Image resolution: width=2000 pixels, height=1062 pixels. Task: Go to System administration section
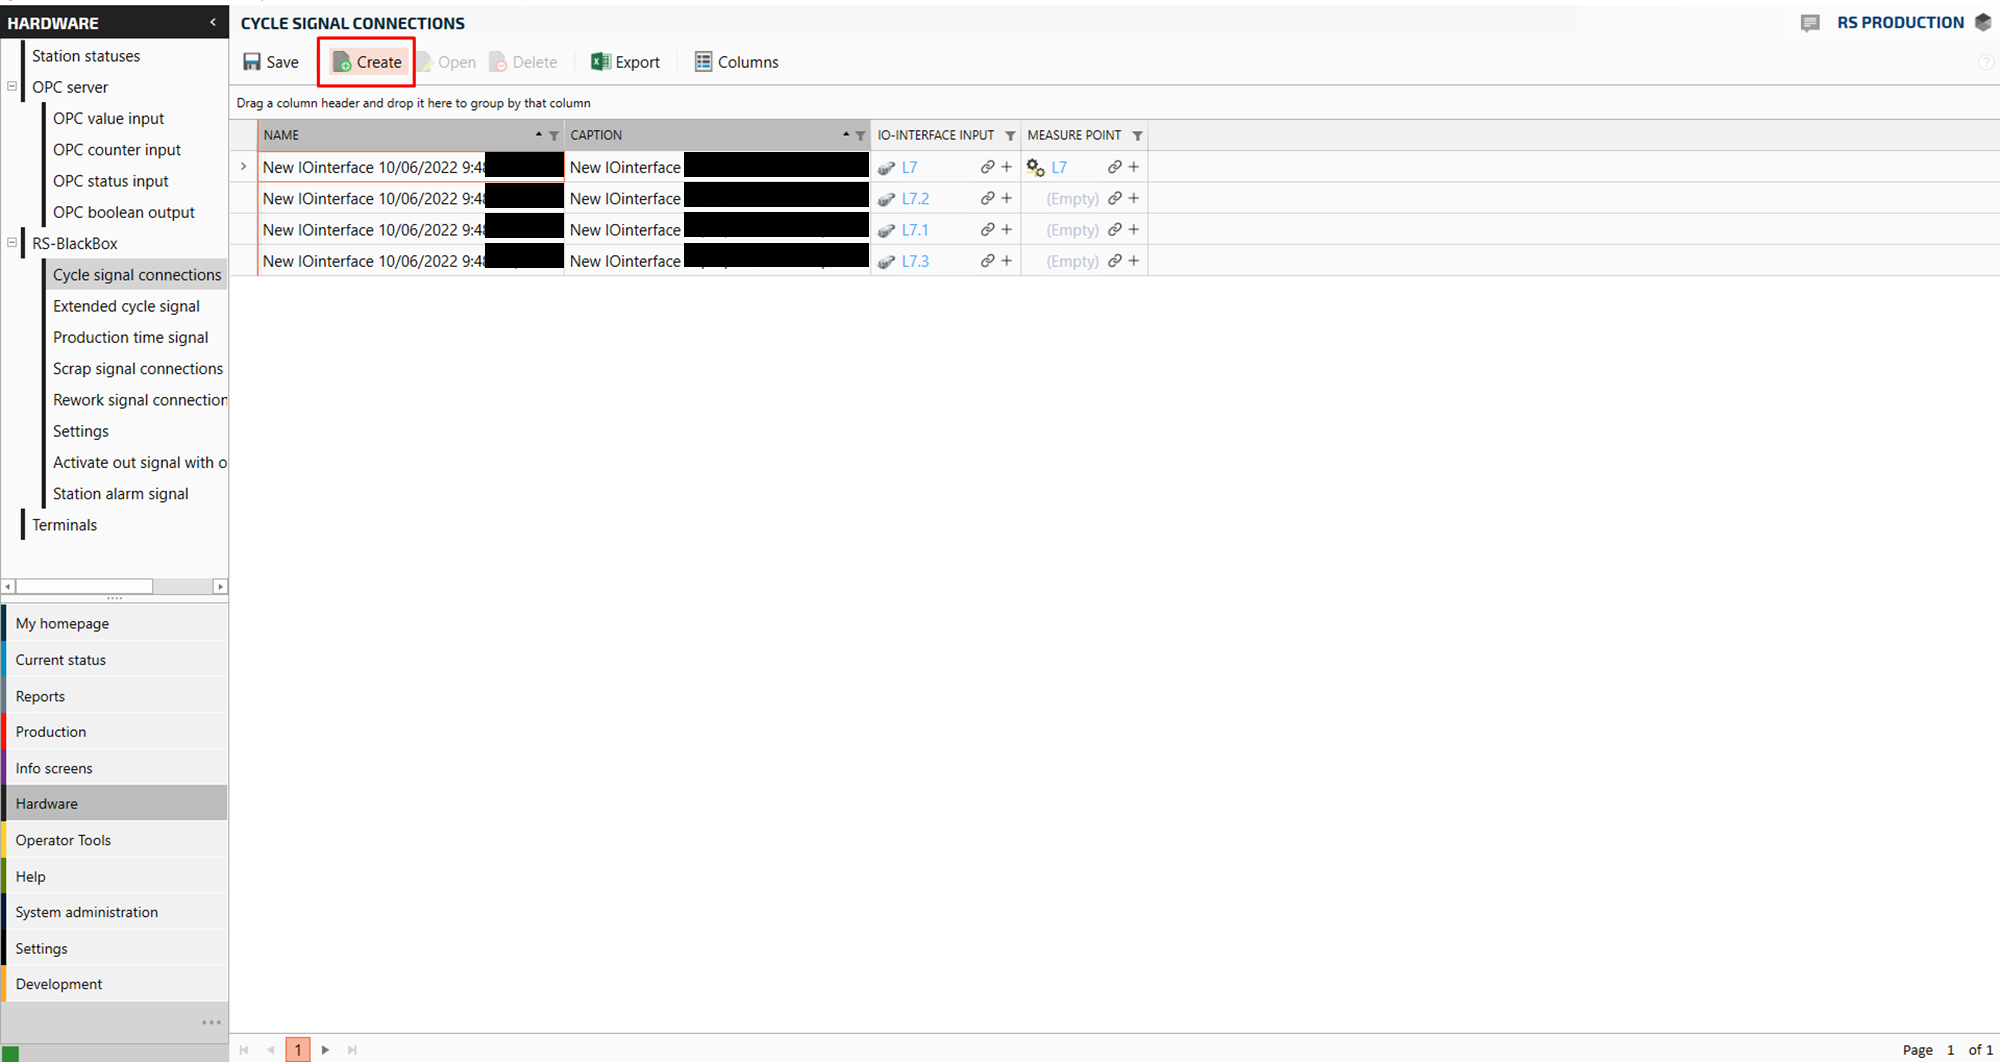(x=87, y=912)
